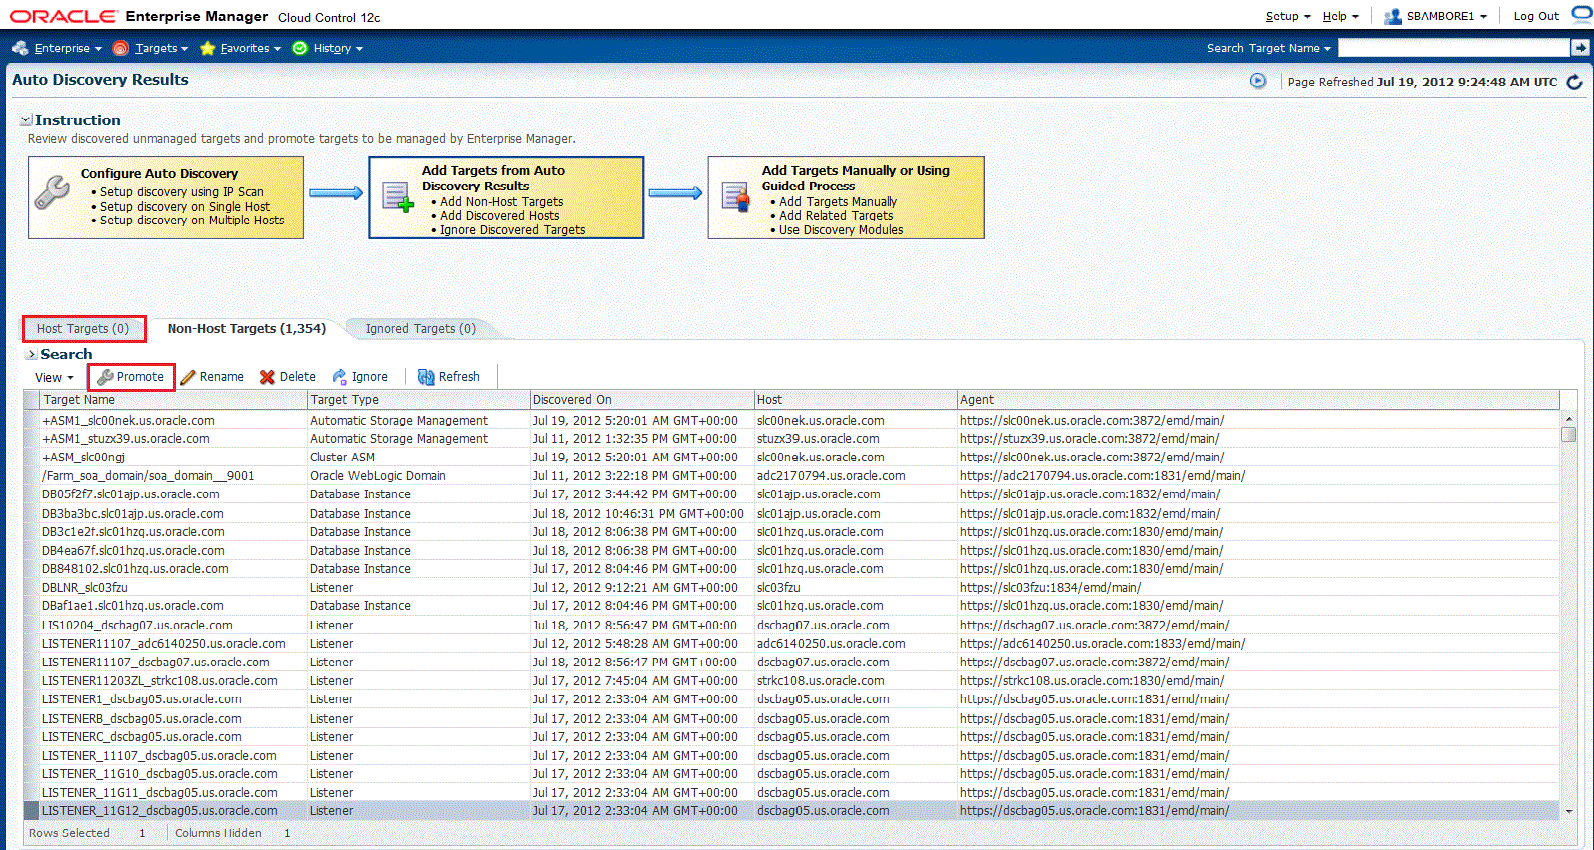
Task: Click host cell adc2170794.us.oracle.com
Action: coord(831,476)
